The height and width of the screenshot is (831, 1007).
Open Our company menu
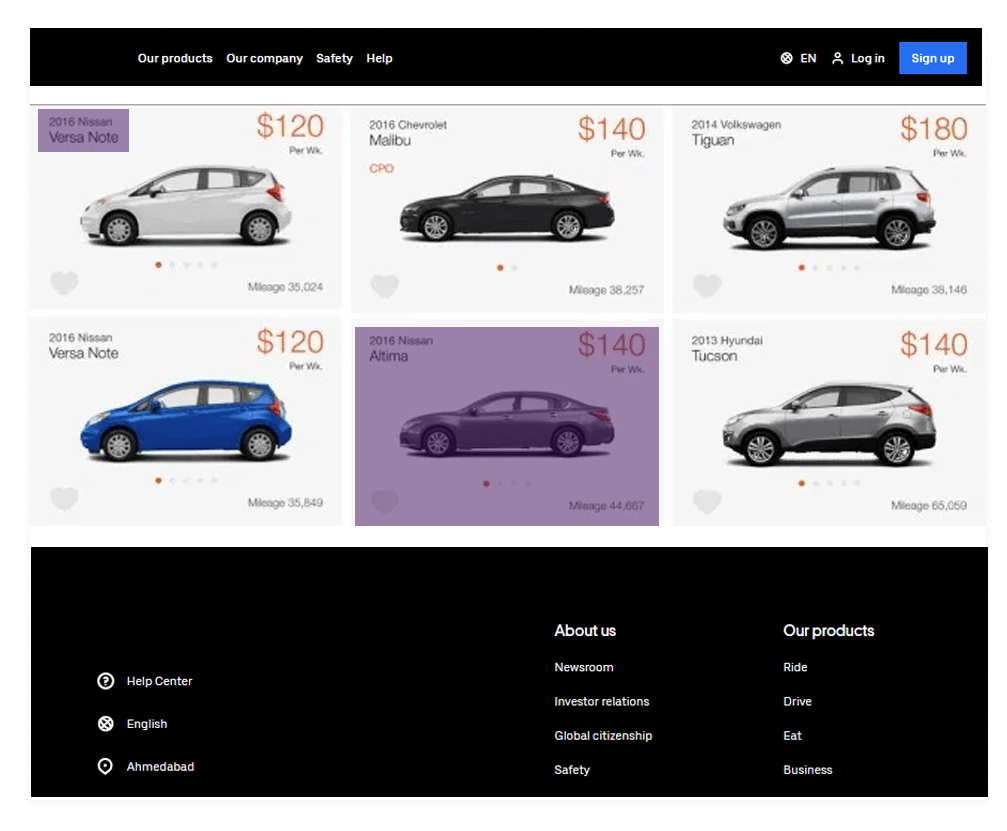264,58
